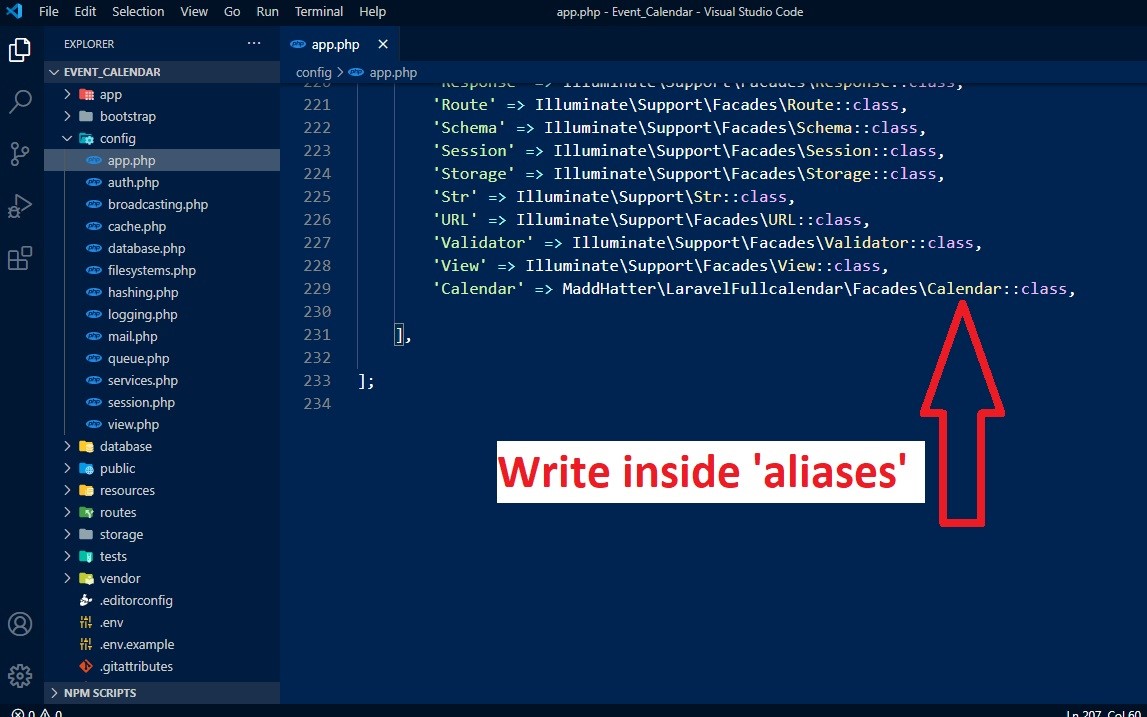
Task: Open the Search view icon
Action: pos(20,101)
